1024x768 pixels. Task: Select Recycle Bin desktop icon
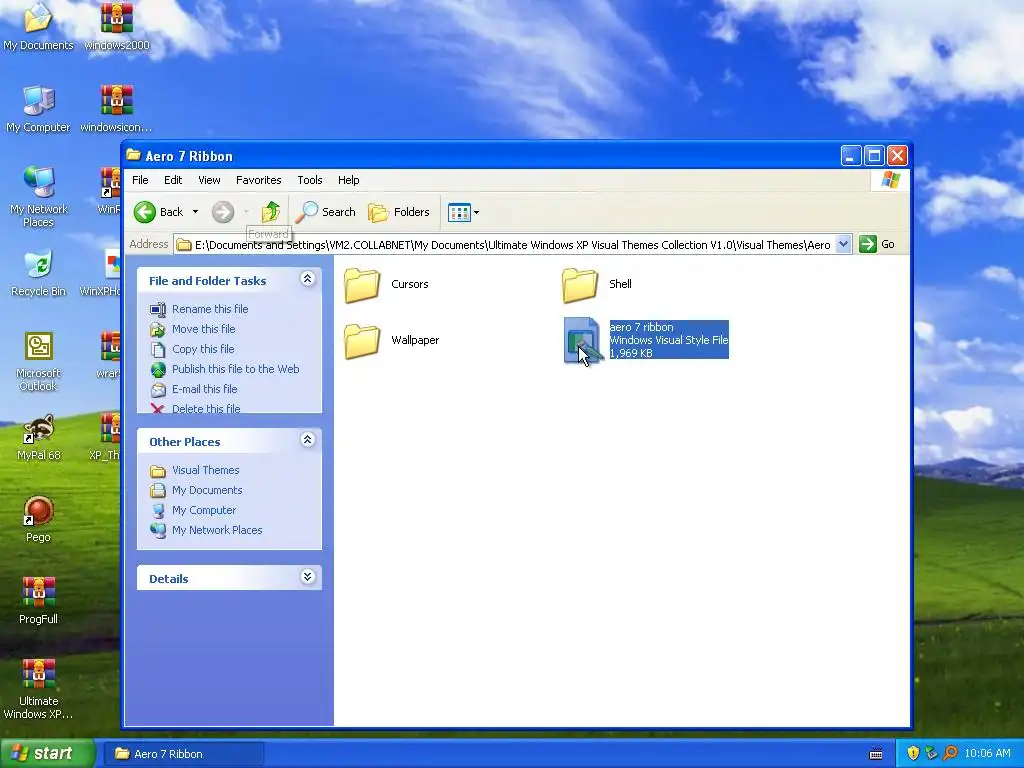(x=38, y=273)
